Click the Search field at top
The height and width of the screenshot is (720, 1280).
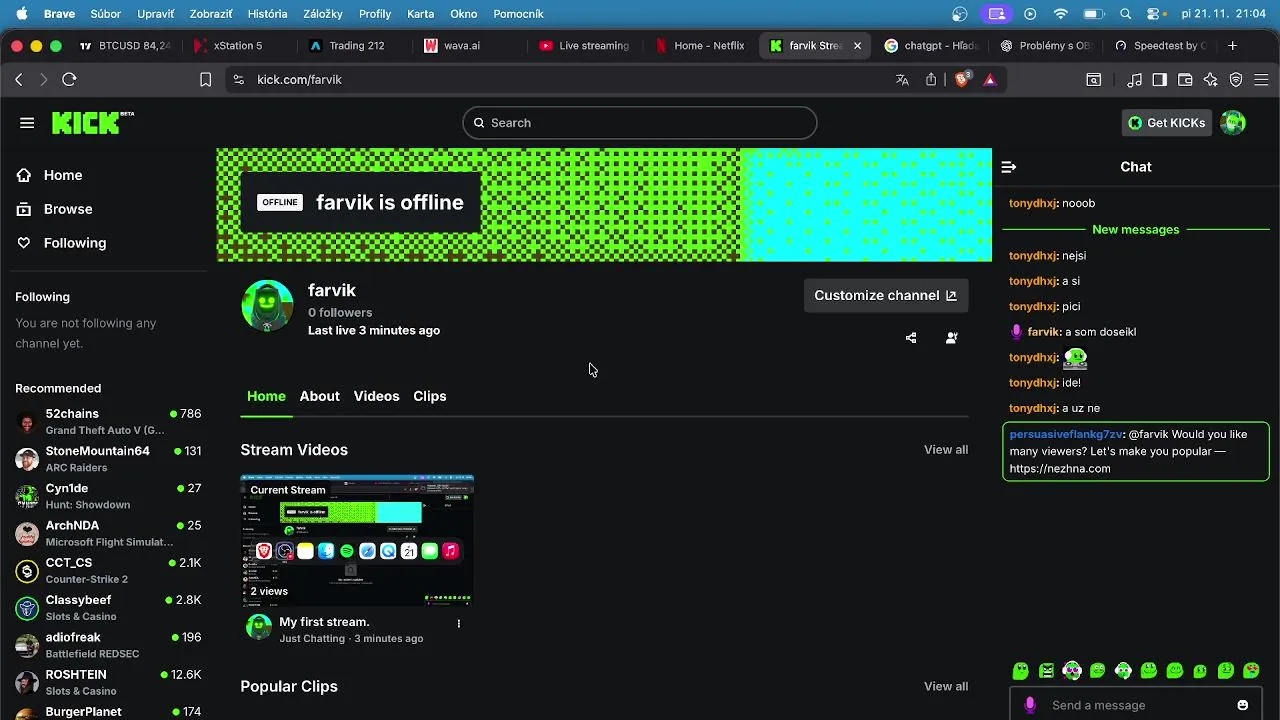point(640,123)
